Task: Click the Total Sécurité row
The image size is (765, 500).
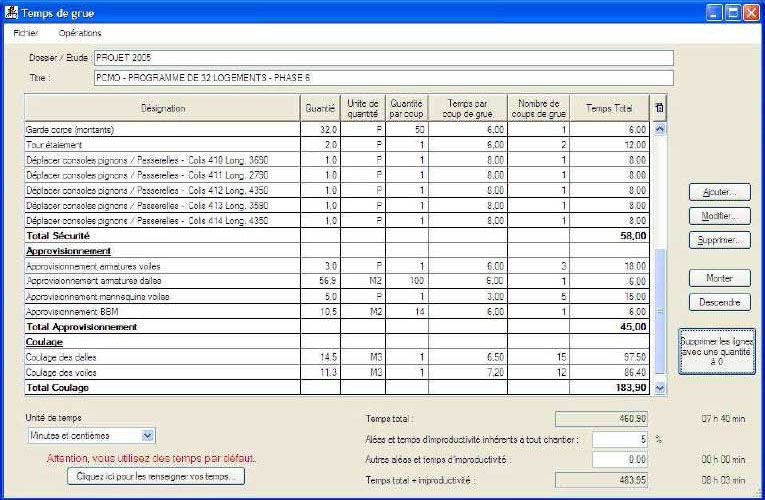Action: (337, 236)
